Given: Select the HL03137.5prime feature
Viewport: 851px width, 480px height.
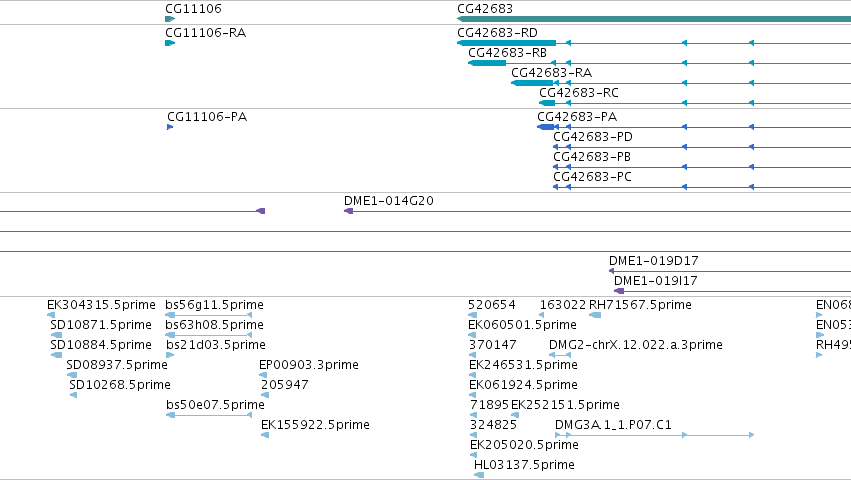Looking at the screenshot, I should [524, 465].
